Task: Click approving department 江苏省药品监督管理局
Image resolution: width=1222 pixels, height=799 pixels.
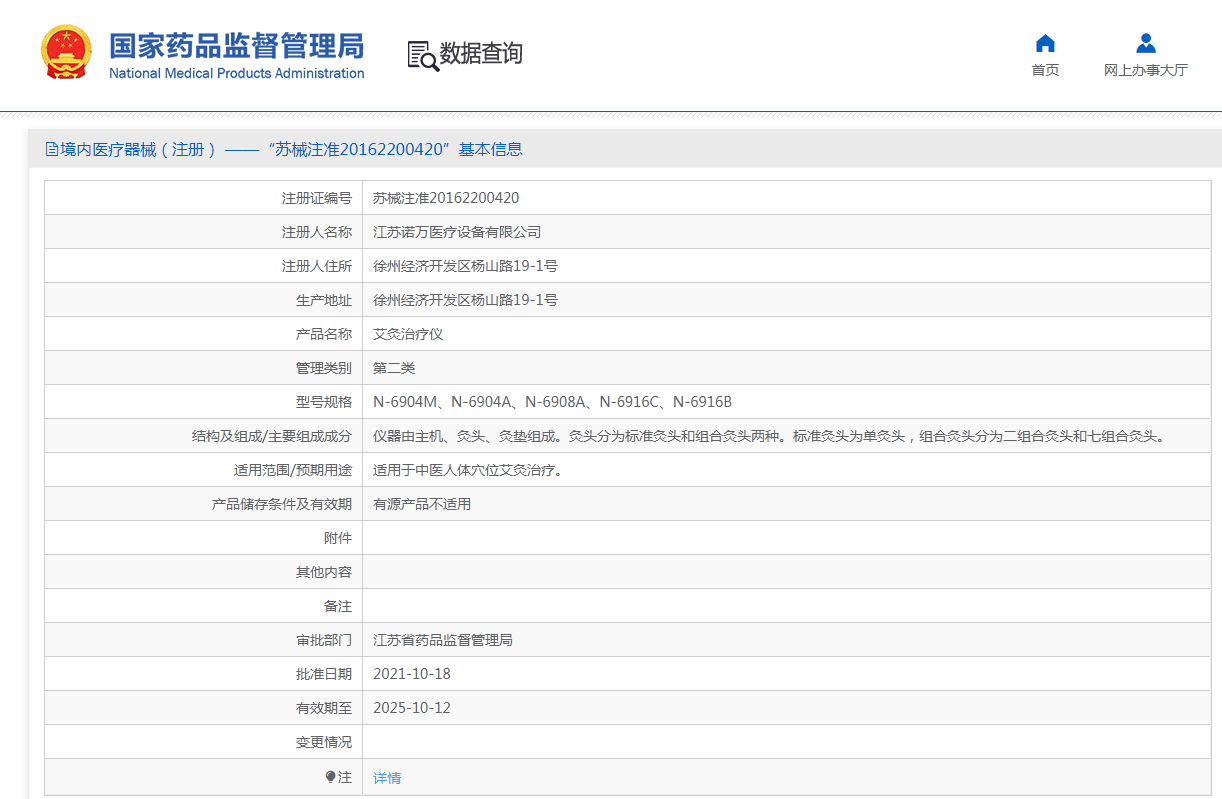Action: [443, 640]
